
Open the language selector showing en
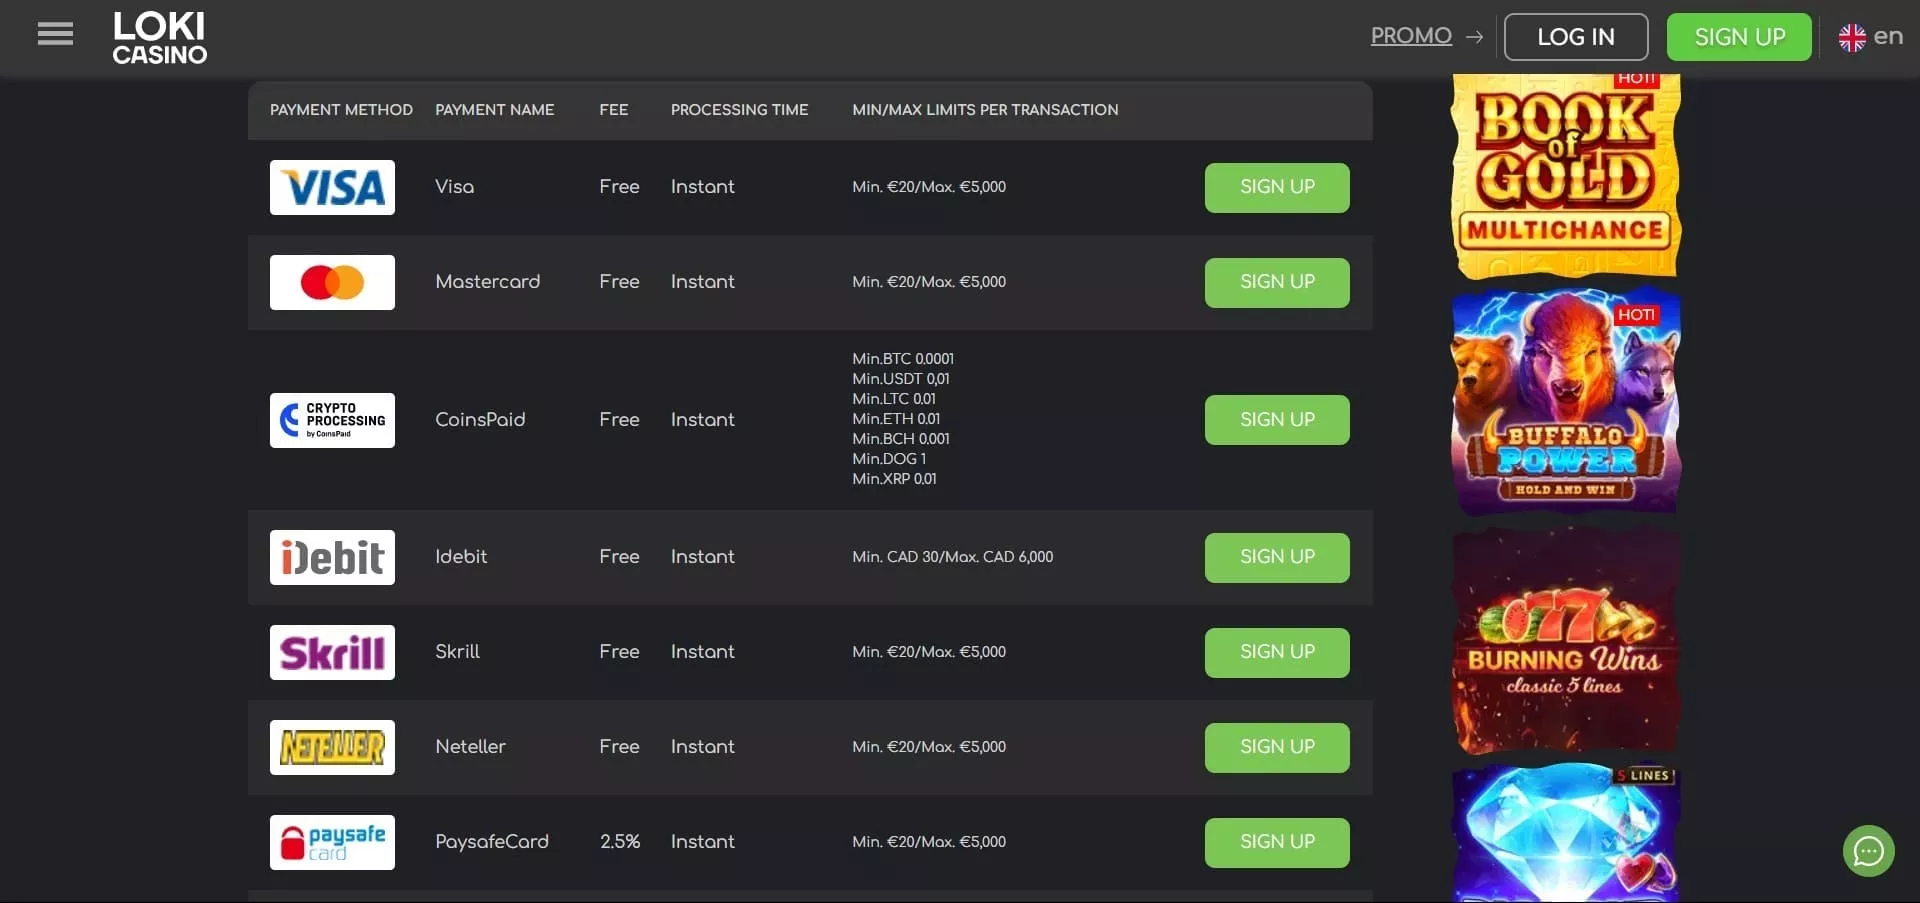(x=1870, y=37)
